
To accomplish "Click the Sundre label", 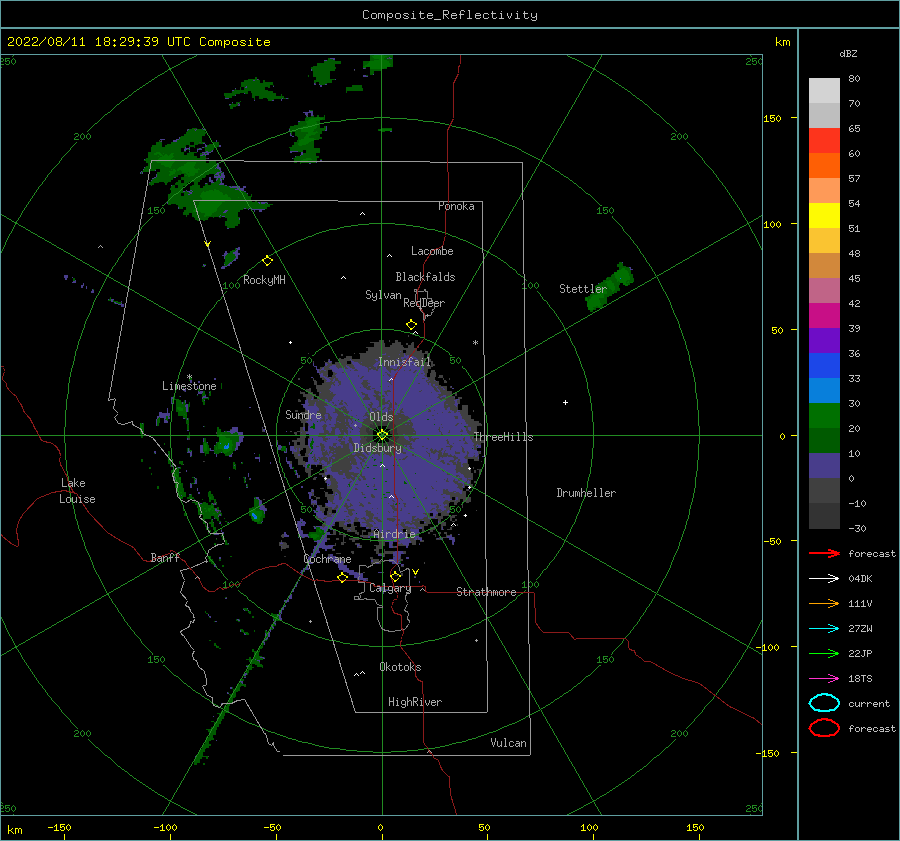I will (x=303, y=415).
